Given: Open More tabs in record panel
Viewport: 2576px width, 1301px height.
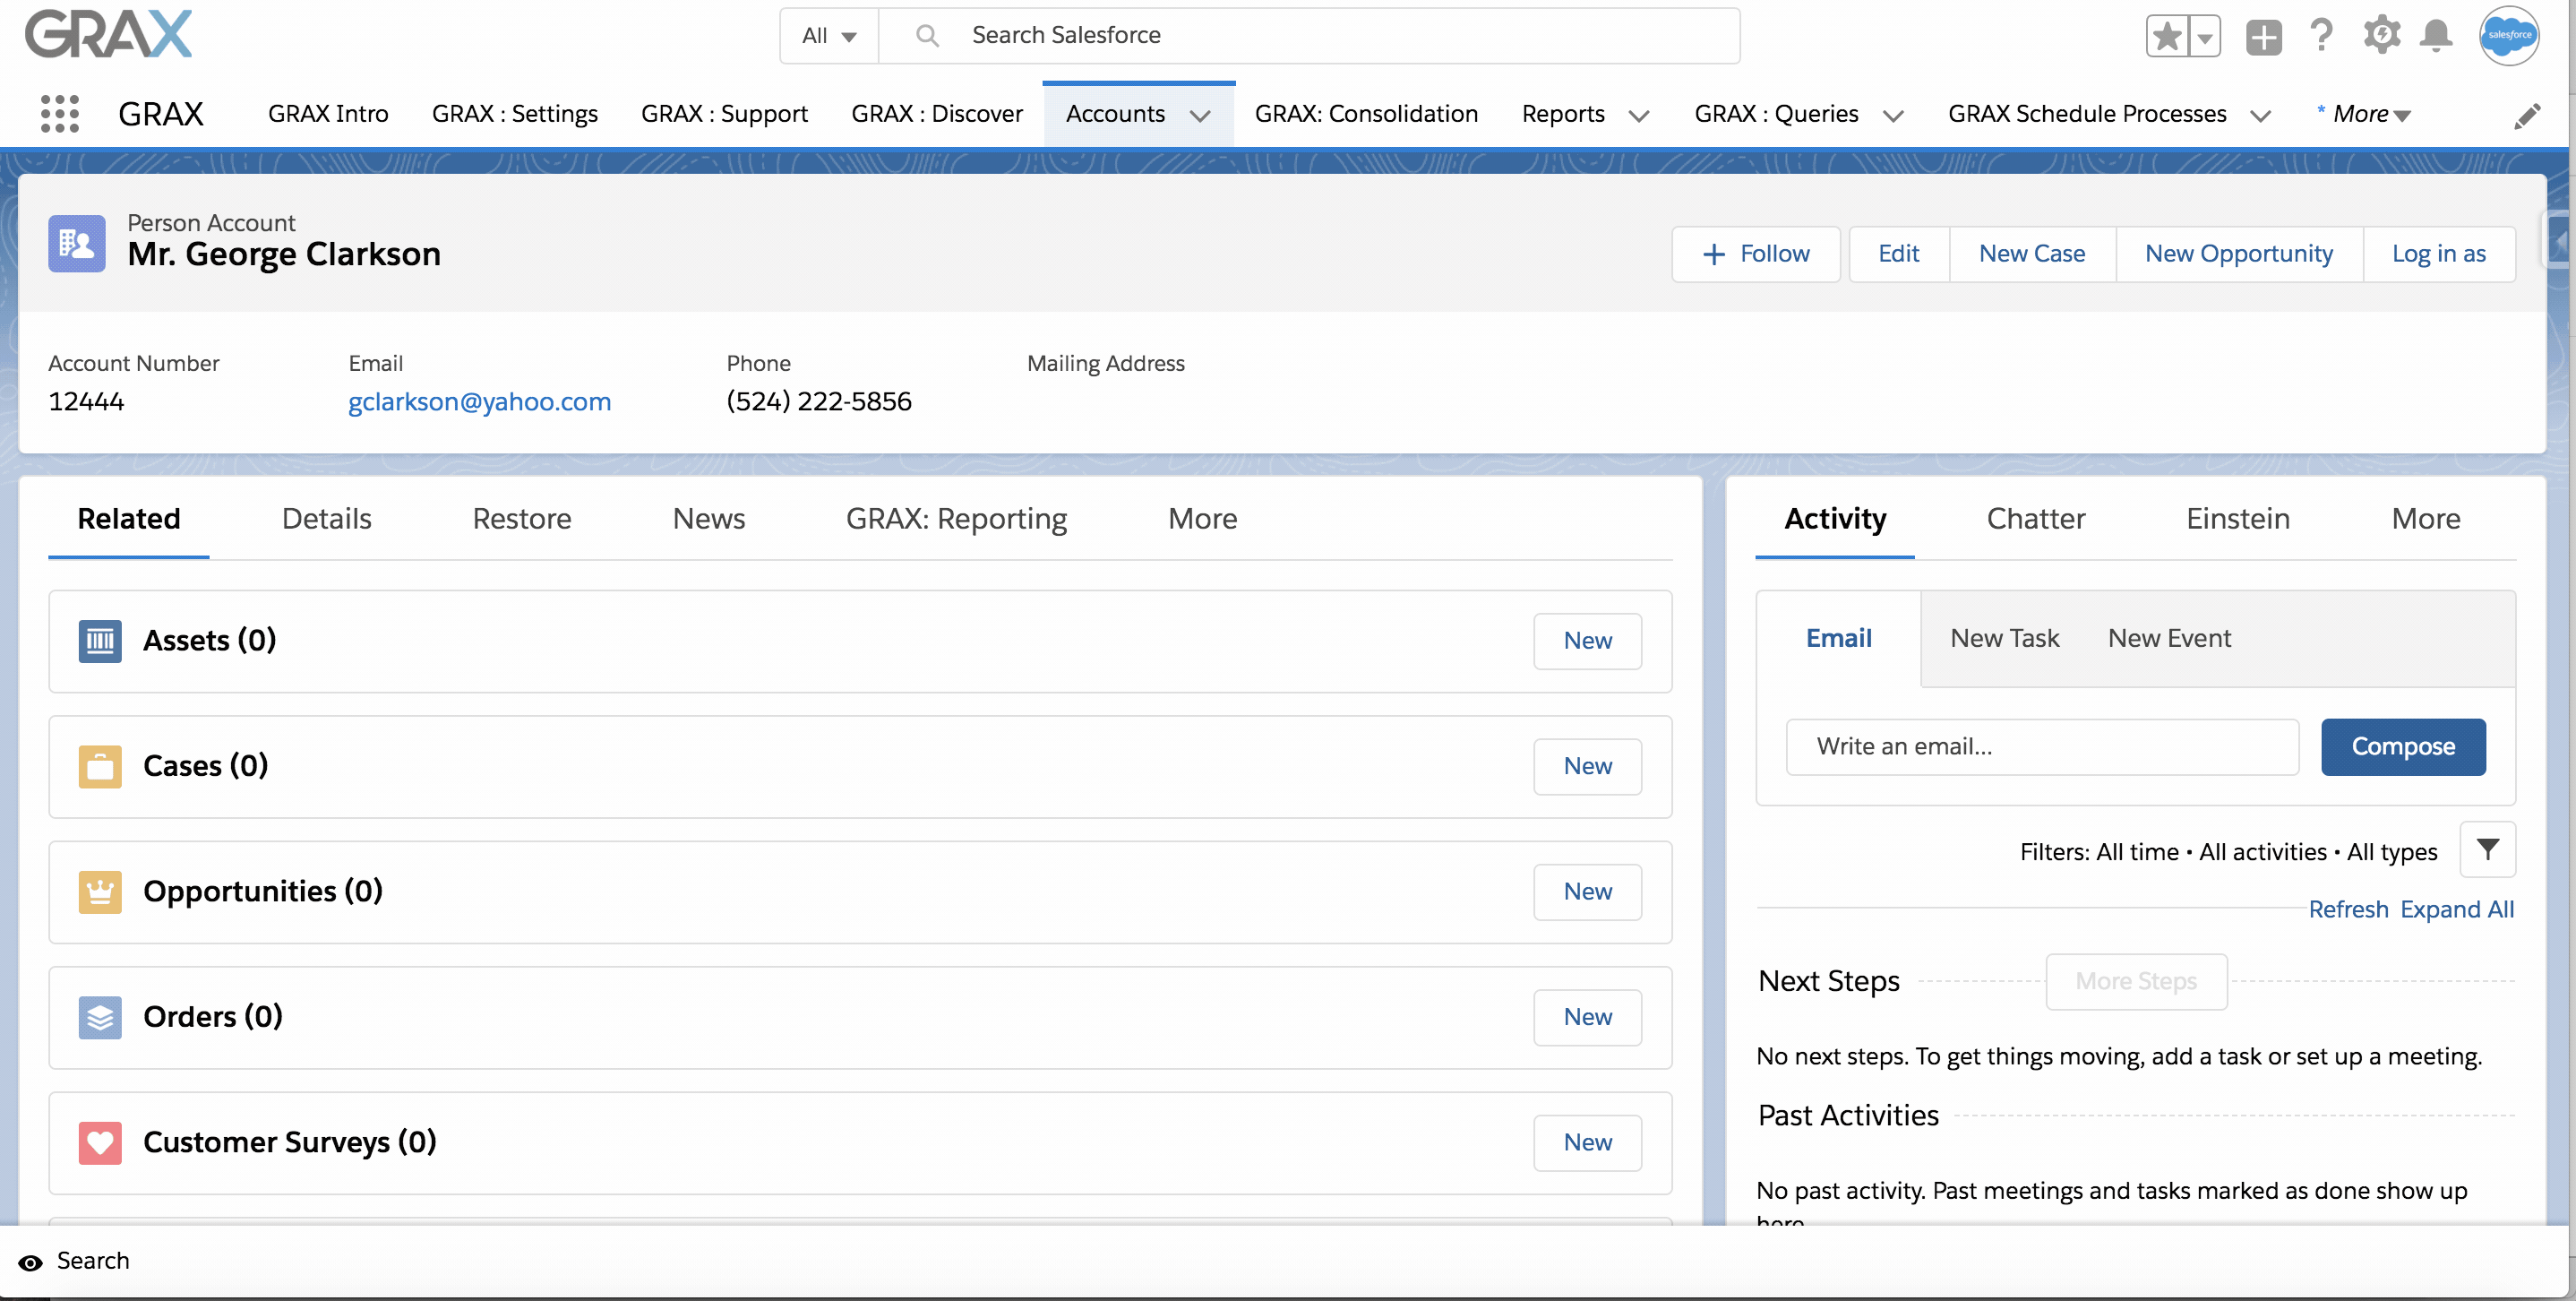Looking at the screenshot, I should (x=1202, y=519).
